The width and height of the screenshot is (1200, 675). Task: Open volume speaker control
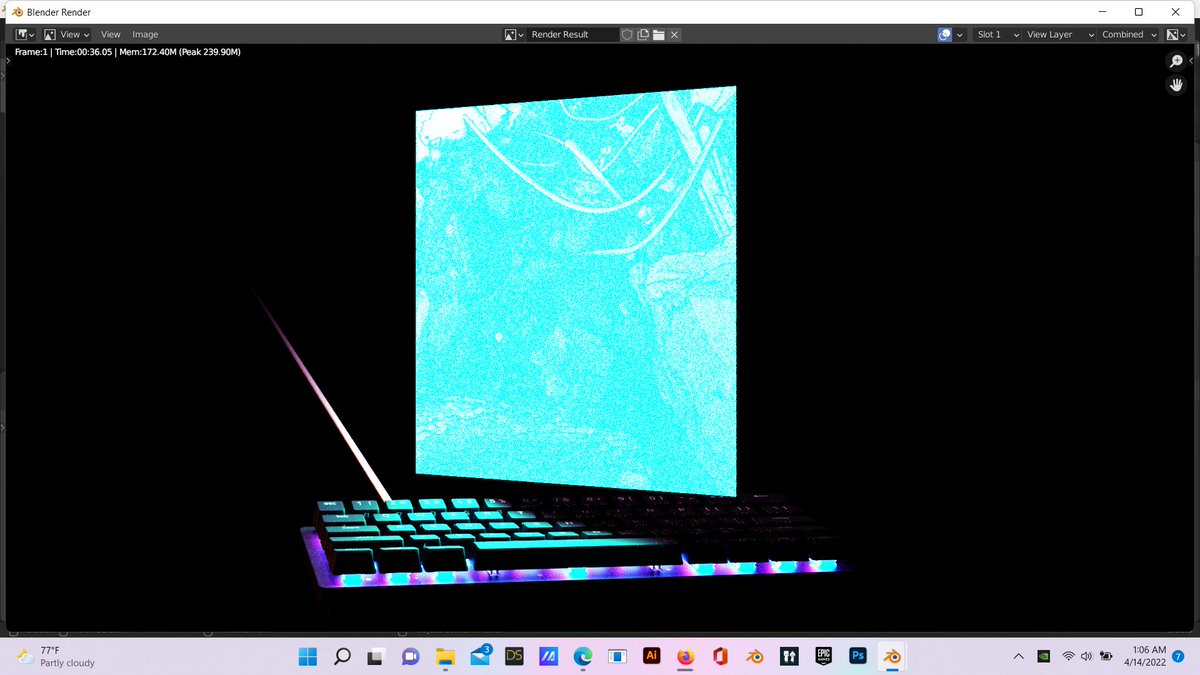click(x=1086, y=657)
